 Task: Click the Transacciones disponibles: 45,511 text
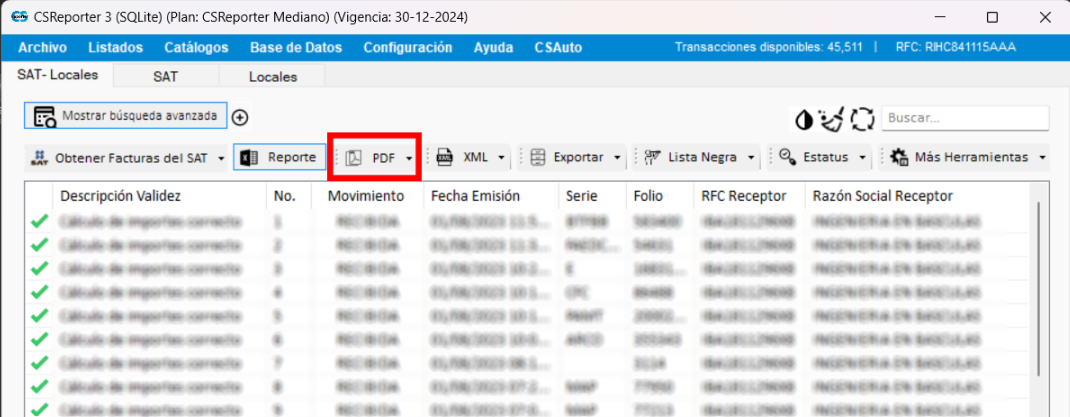[768, 47]
